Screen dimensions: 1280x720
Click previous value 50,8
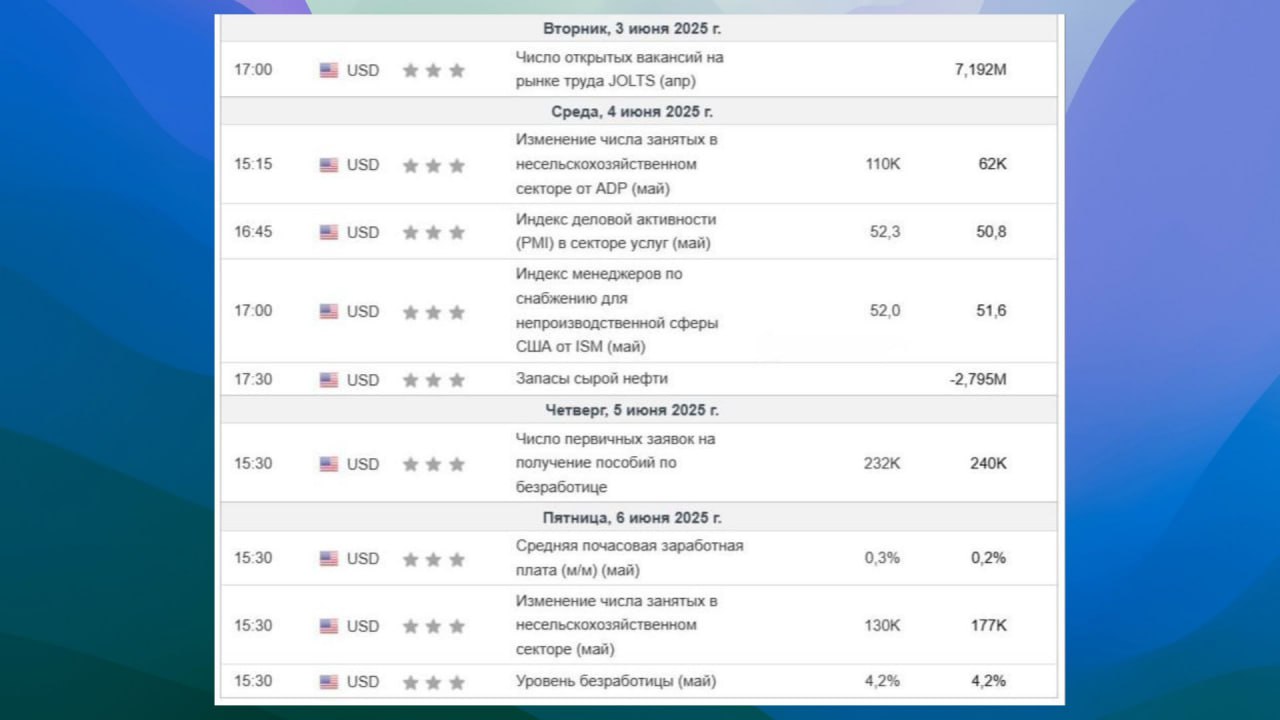[x=991, y=231]
